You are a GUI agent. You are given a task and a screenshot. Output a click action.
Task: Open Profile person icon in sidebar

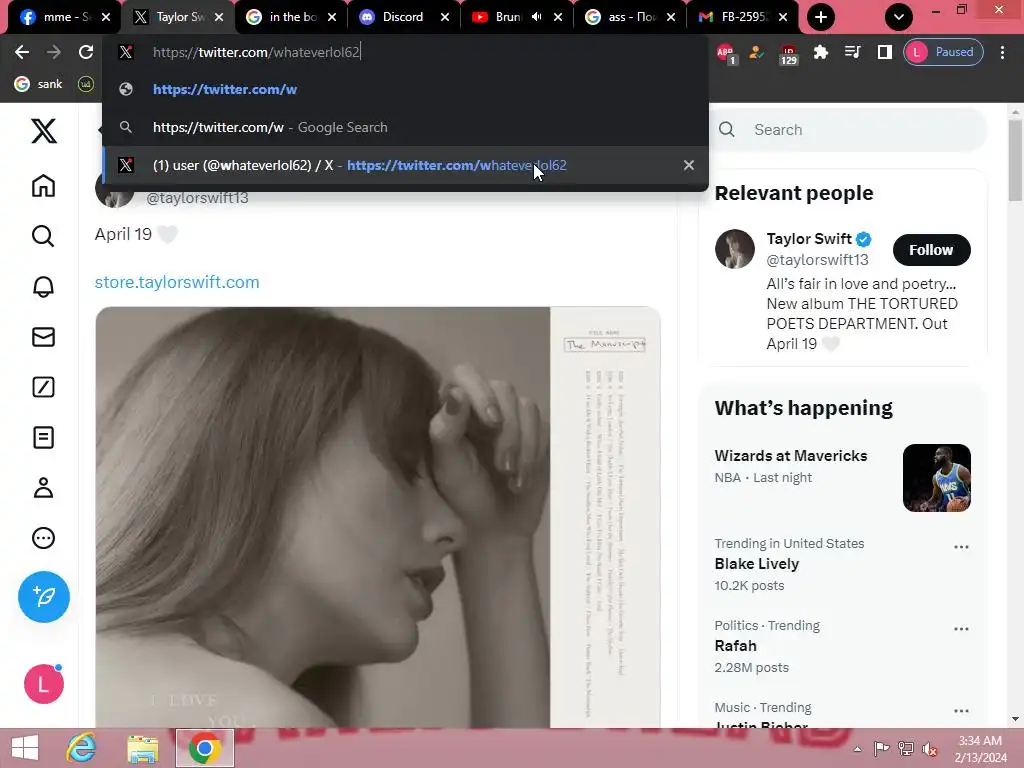44,488
